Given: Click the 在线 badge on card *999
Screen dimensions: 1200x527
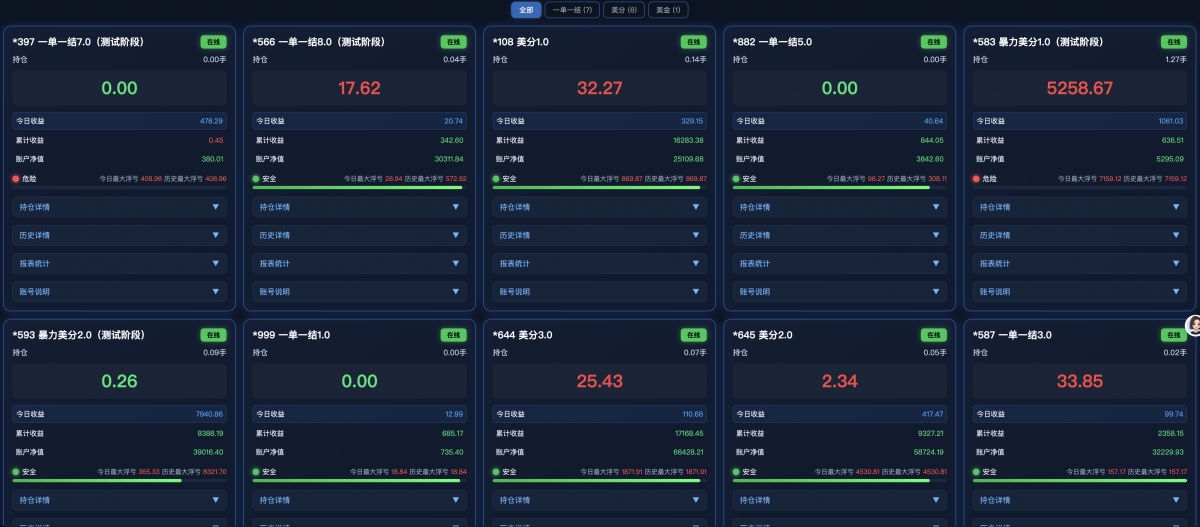Looking at the screenshot, I should [454, 335].
